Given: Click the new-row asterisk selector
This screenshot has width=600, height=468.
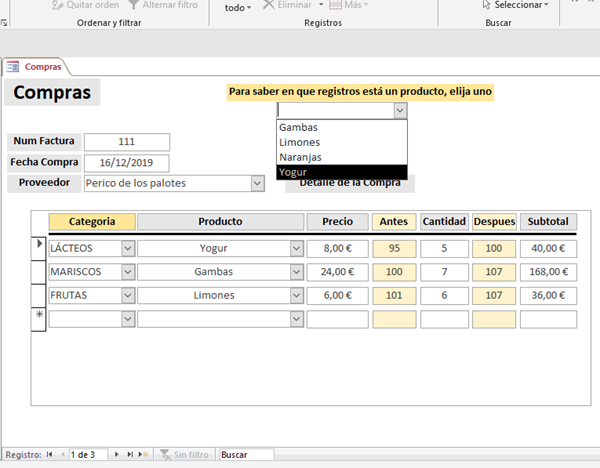Looking at the screenshot, I should [x=40, y=316].
